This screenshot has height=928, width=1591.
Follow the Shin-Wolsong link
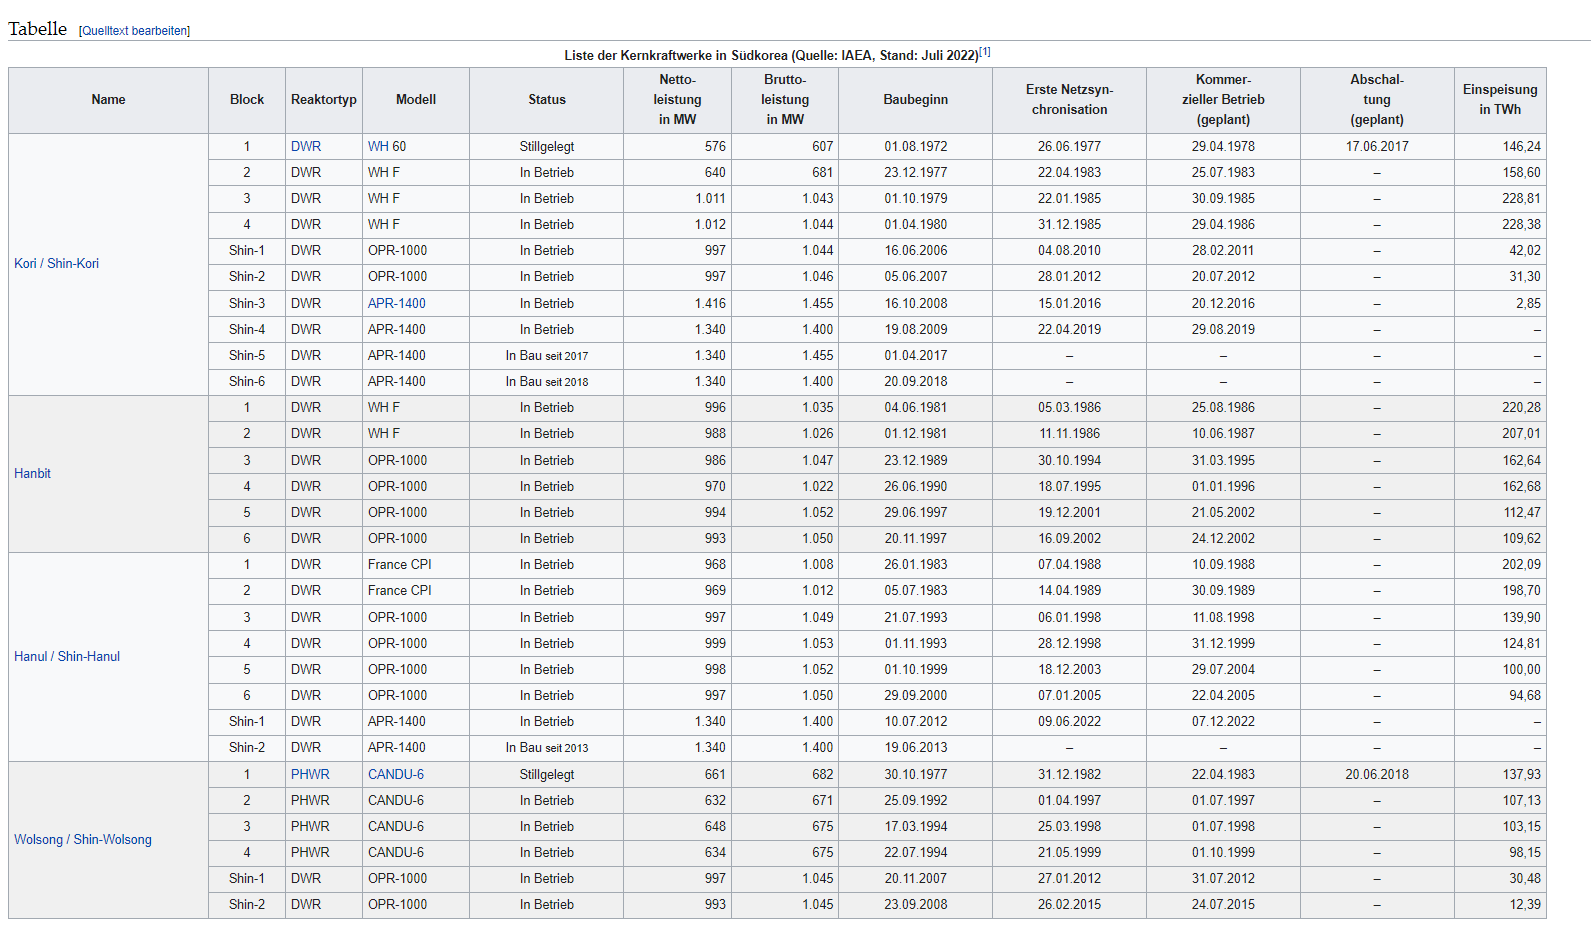[113, 840]
